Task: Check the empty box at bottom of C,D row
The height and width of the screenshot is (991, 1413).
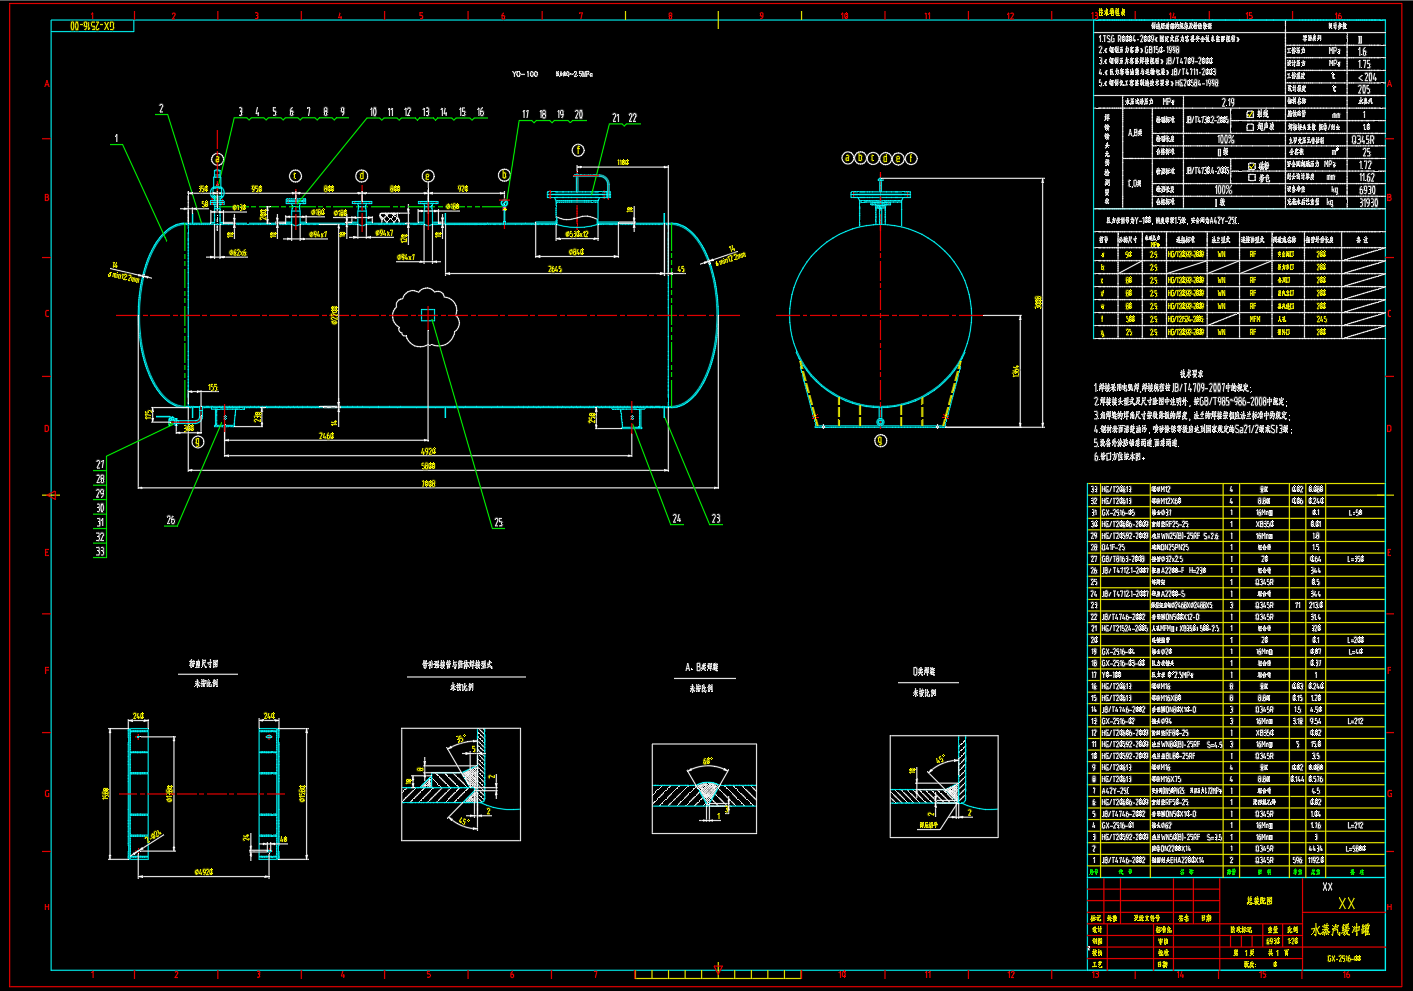Action: tap(1251, 178)
